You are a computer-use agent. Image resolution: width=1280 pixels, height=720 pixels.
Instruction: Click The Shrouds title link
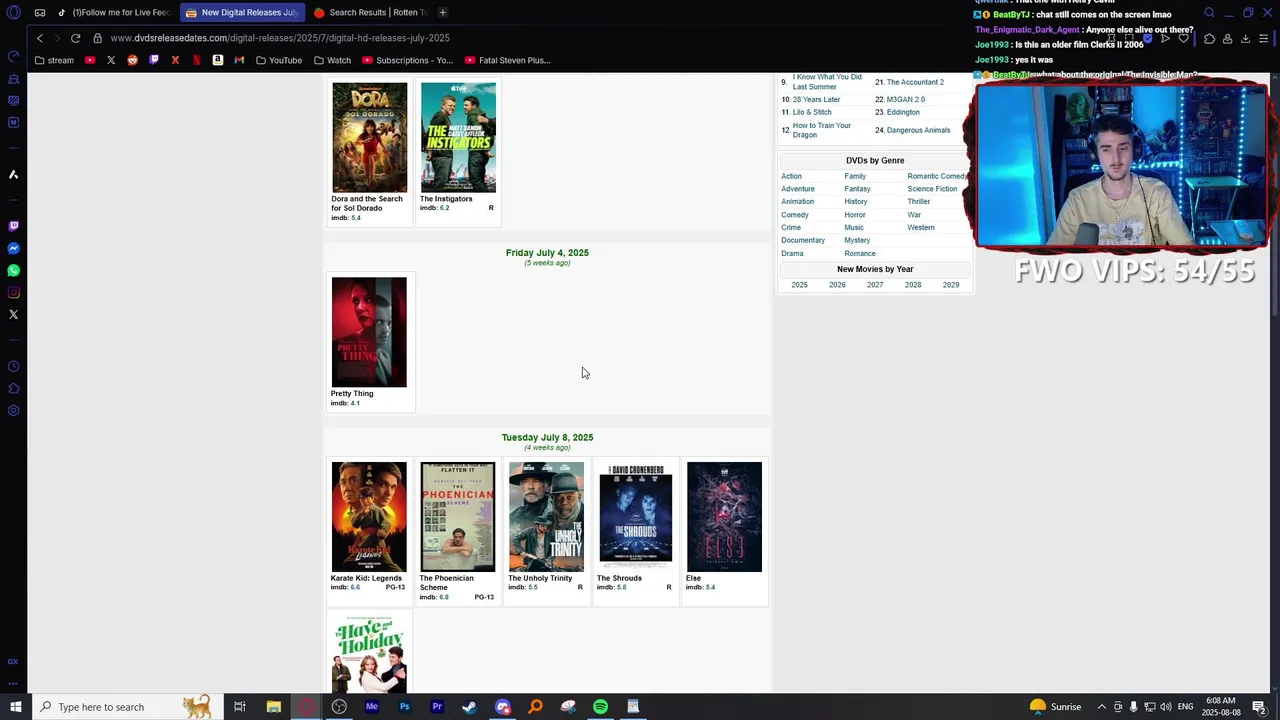click(x=619, y=578)
